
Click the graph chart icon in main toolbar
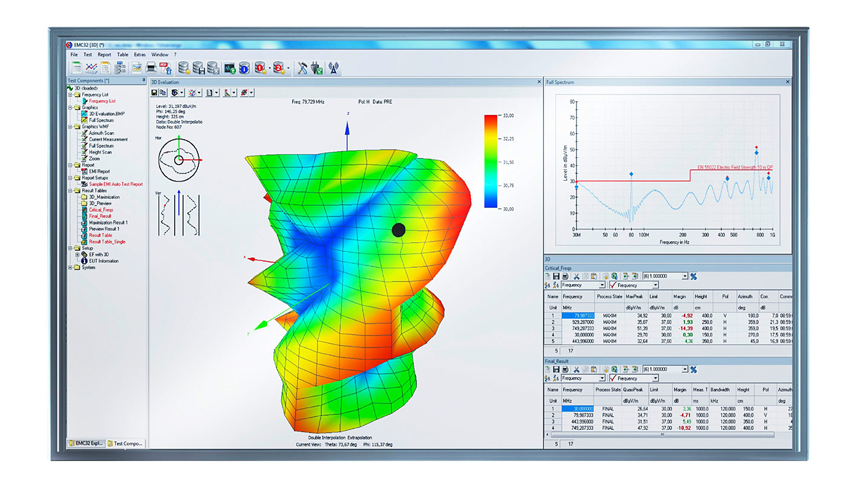click(91, 68)
